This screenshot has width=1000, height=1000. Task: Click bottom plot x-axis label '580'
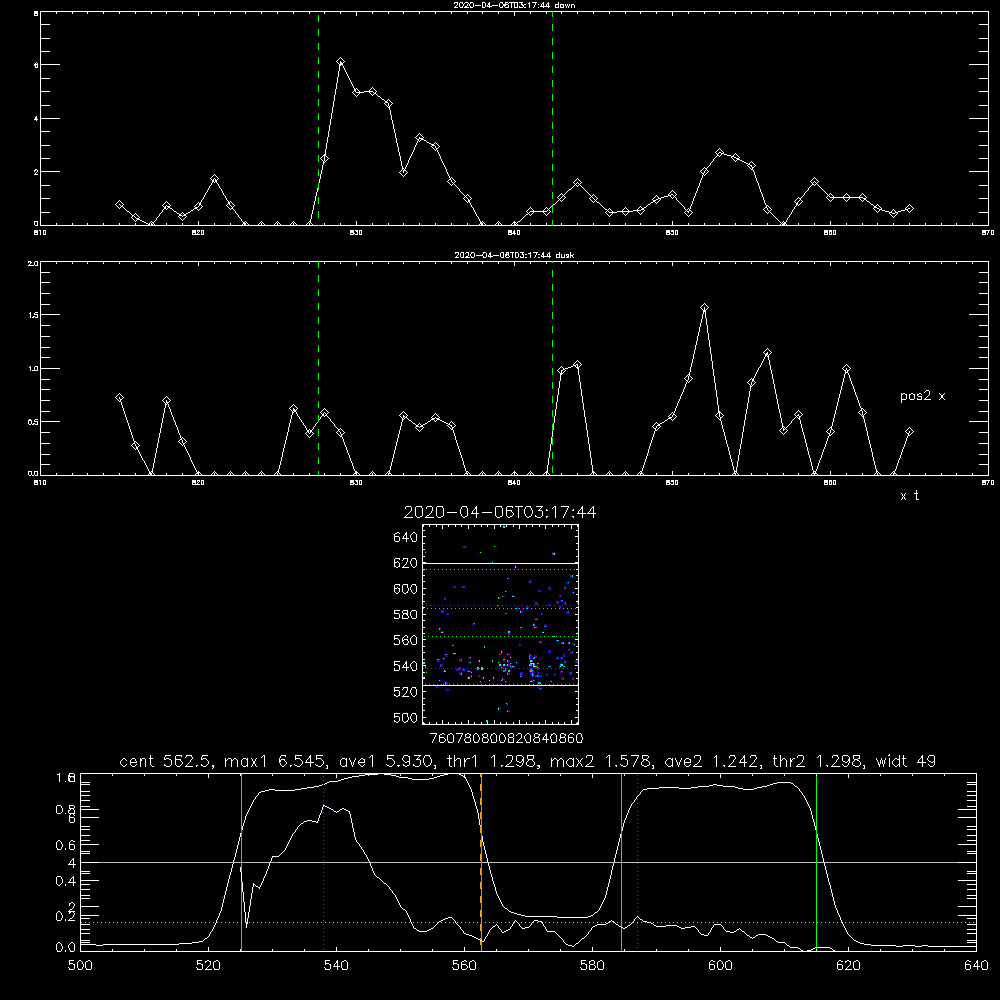(x=592, y=966)
